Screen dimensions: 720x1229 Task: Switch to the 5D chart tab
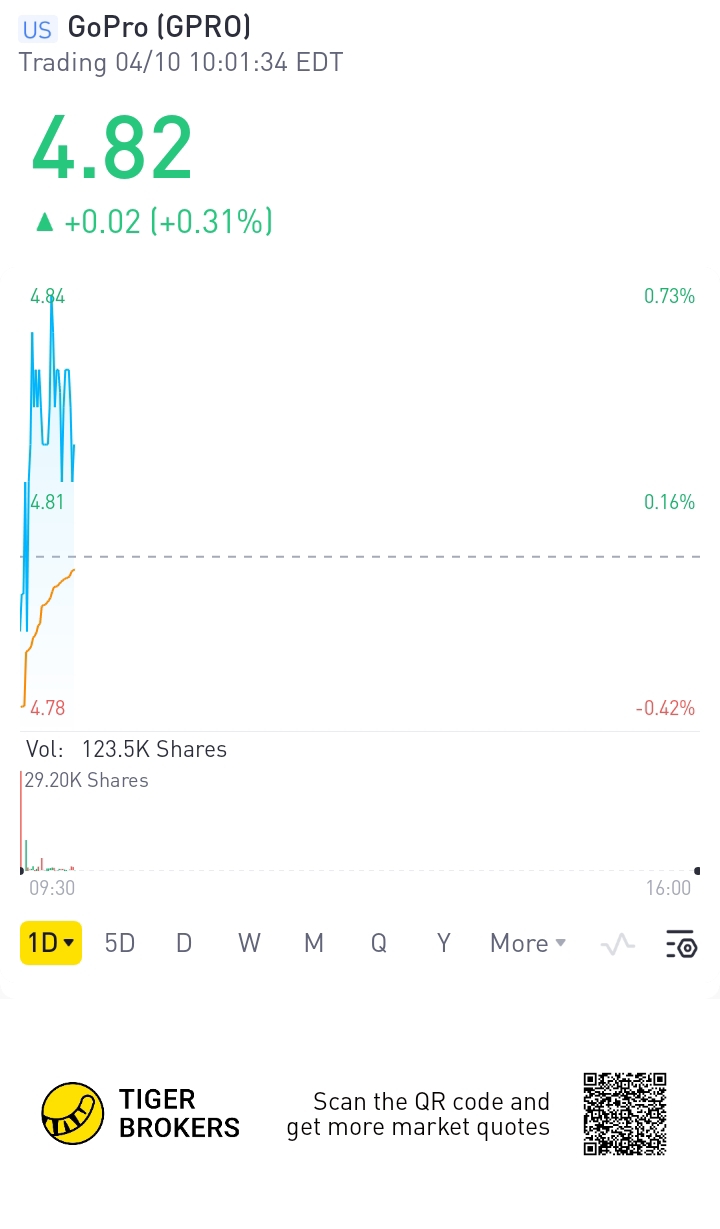(120, 943)
